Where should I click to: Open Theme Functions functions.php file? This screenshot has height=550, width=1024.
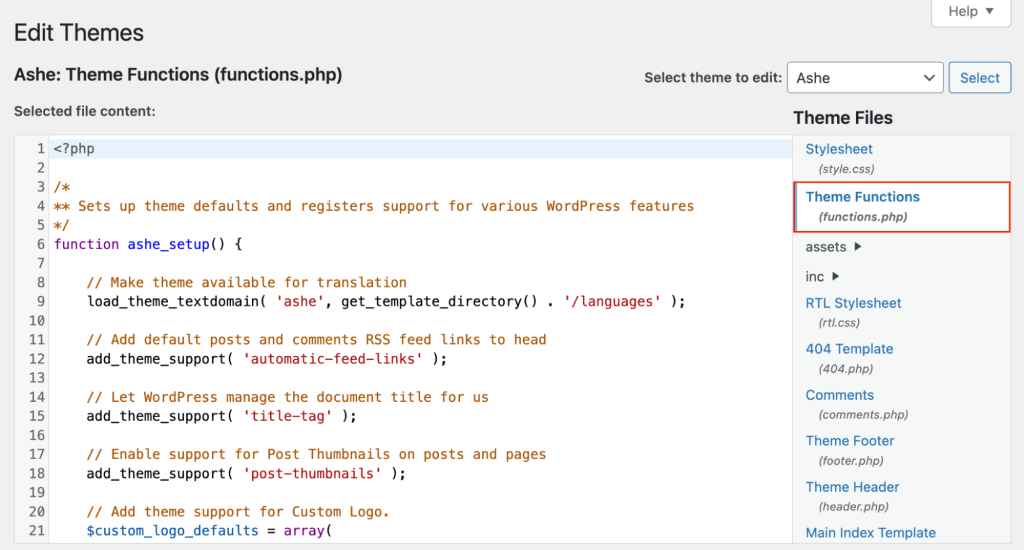pyautogui.click(x=862, y=197)
